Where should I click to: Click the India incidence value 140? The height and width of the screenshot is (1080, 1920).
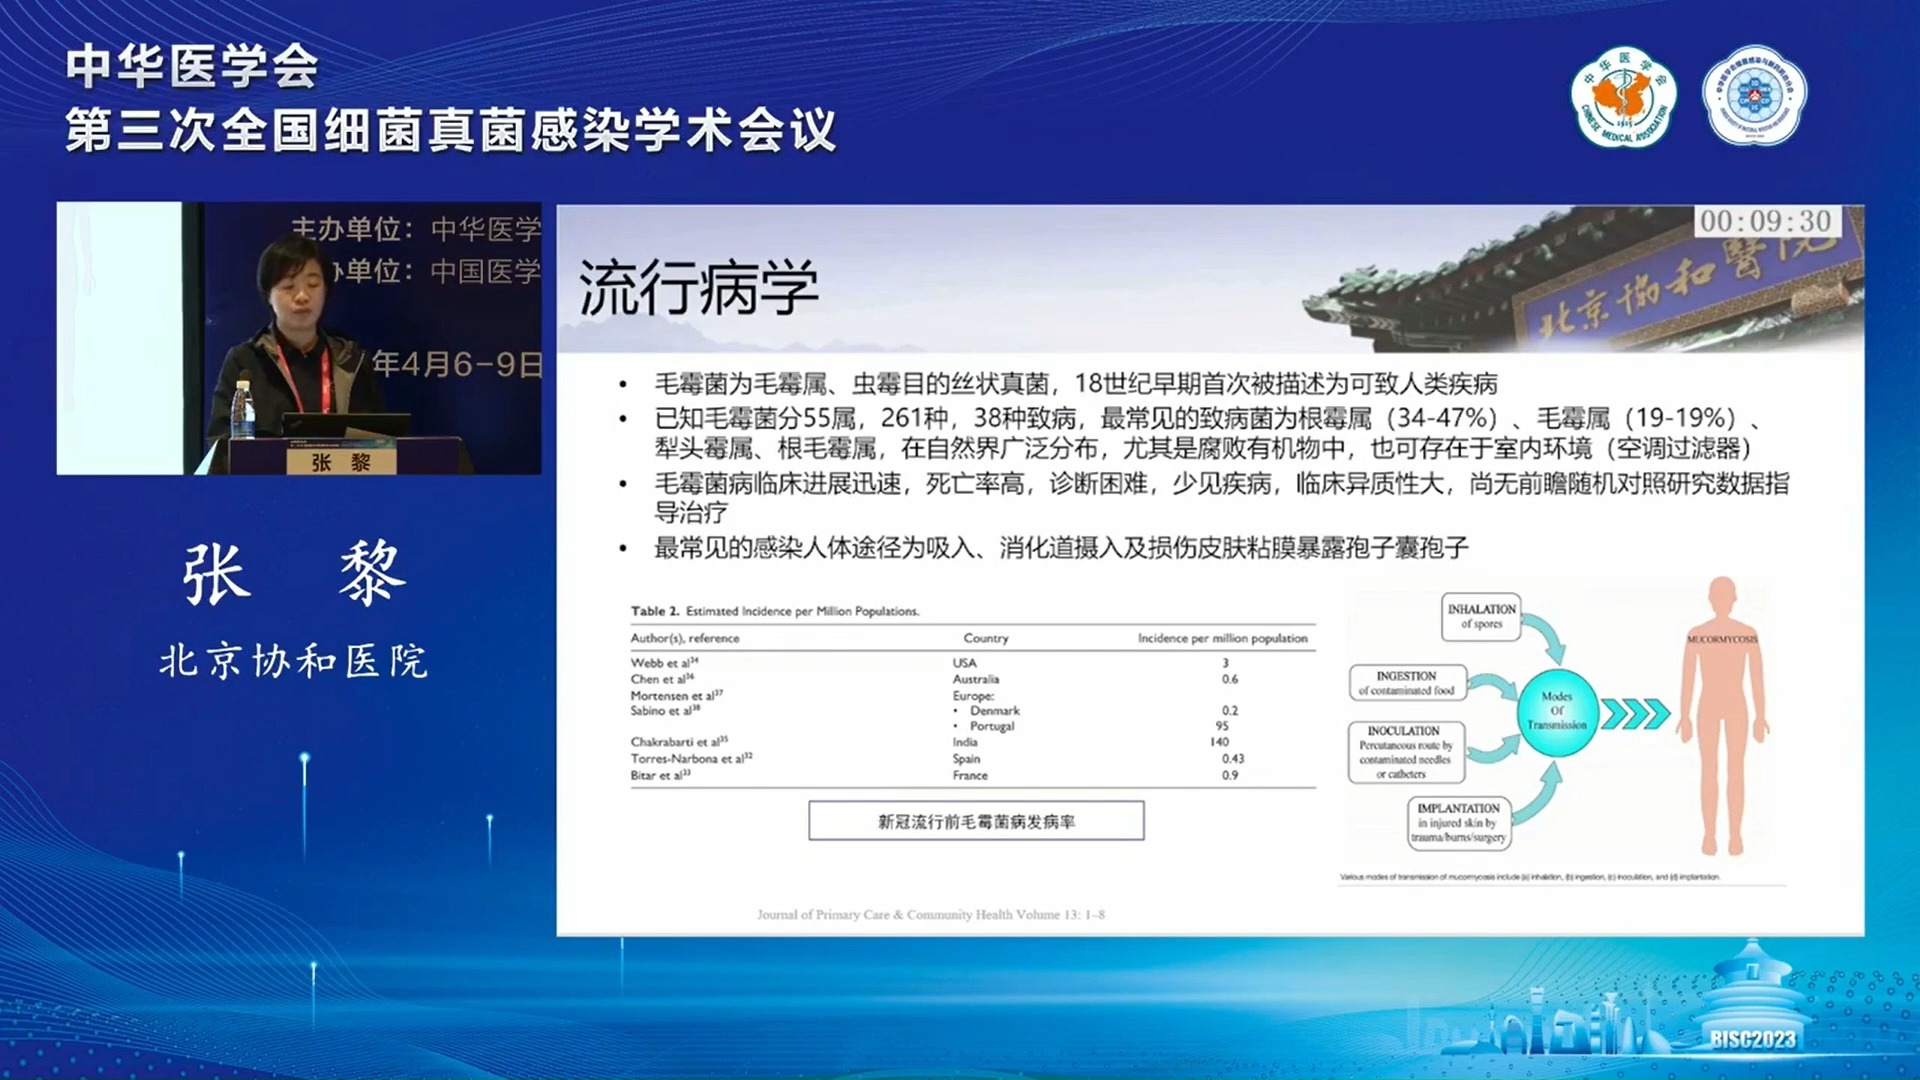click(1219, 741)
